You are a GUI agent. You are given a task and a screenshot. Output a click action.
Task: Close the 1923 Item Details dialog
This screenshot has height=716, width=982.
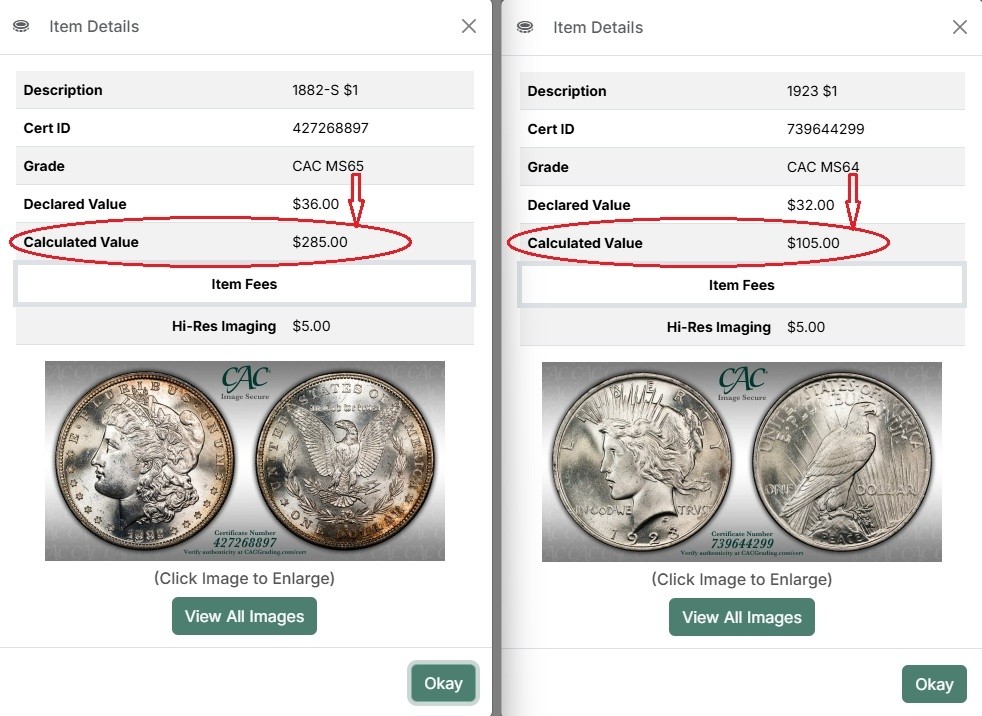coord(960,28)
